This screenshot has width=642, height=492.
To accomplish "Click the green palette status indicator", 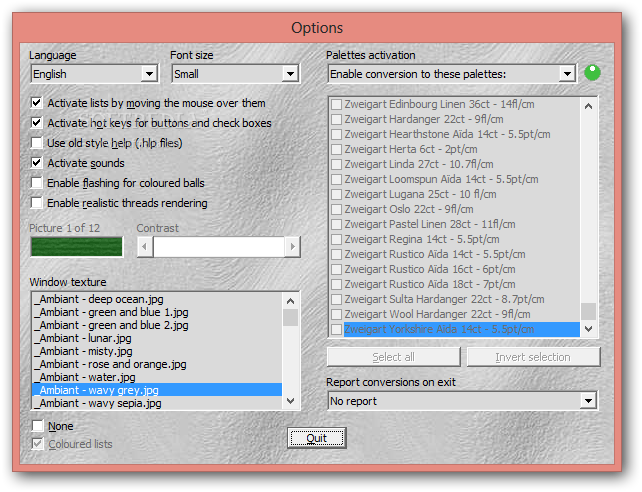I will point(592,73).
